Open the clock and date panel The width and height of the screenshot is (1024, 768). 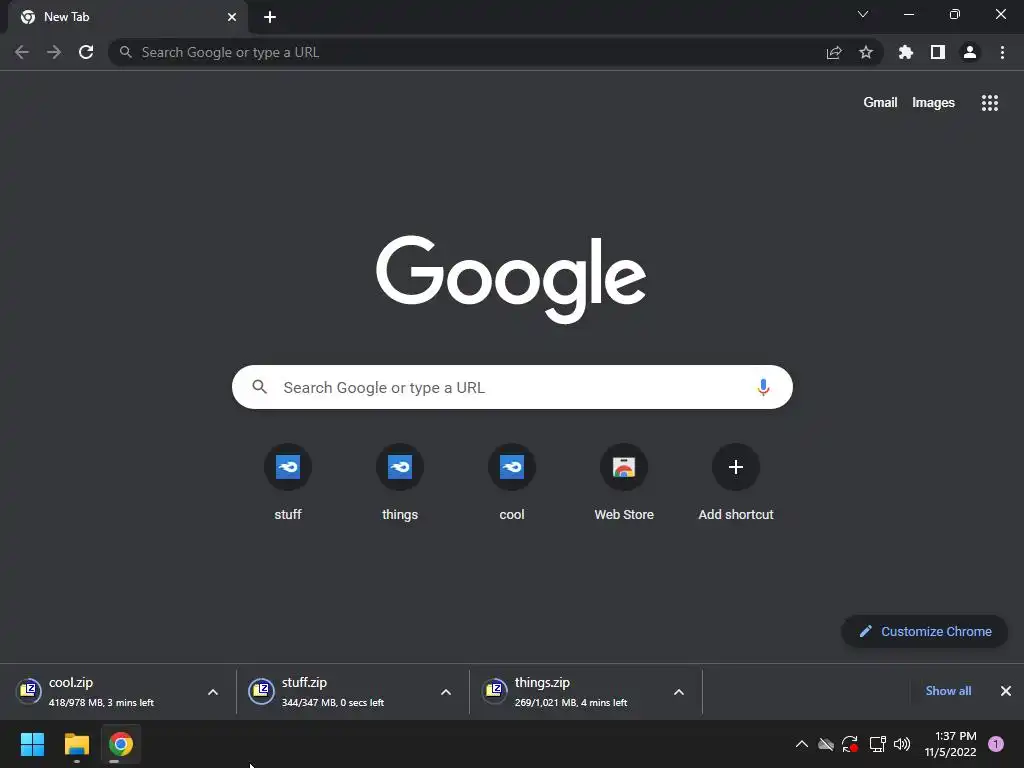tap(950, 744)
